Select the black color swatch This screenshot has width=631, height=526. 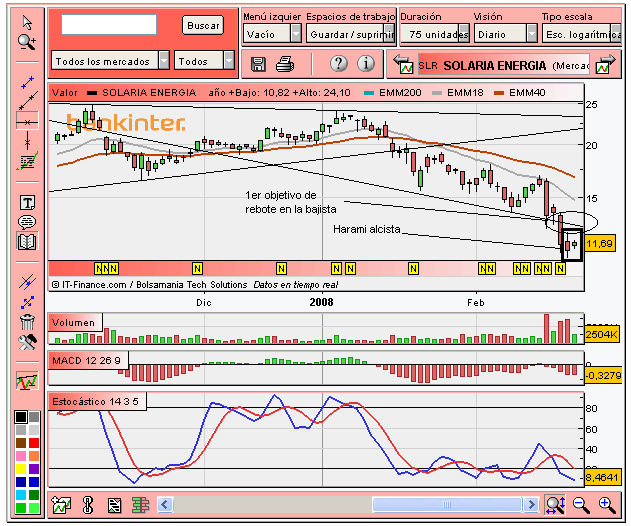(x=21, y=417)
